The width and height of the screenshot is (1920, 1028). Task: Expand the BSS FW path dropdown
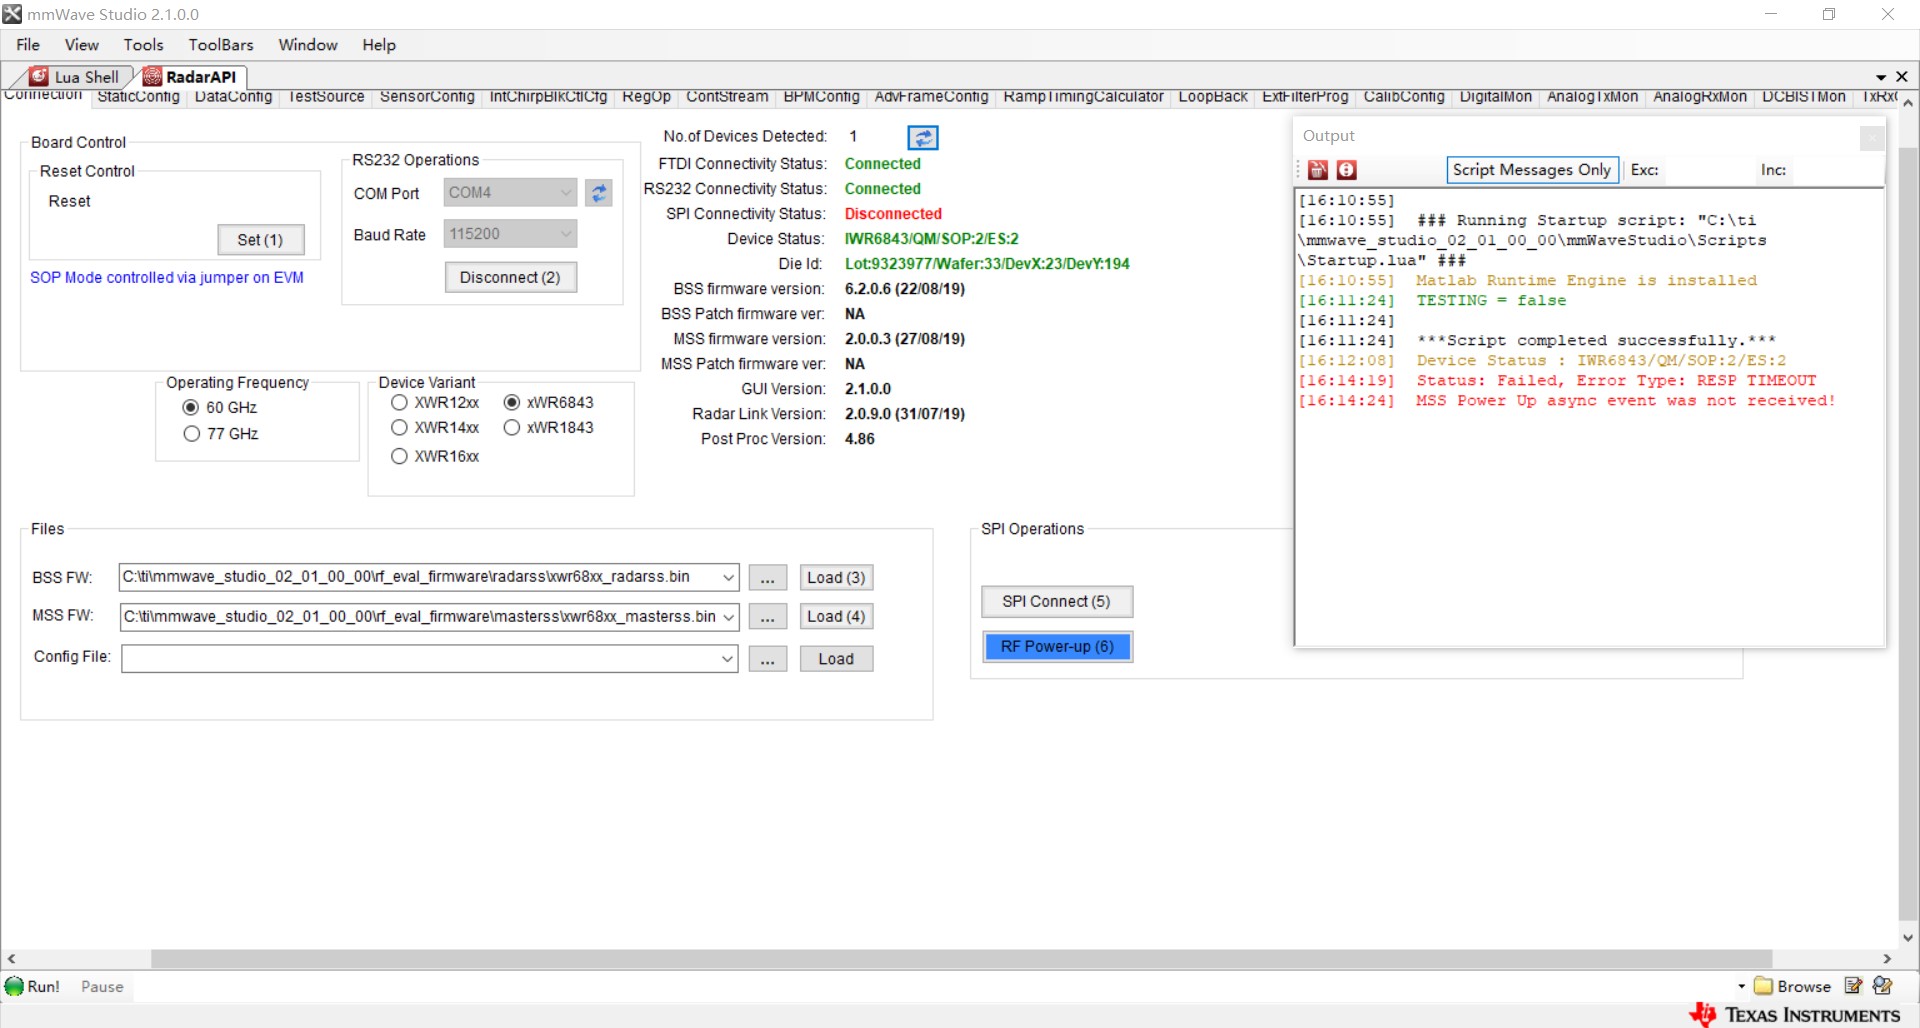(728, 578)
